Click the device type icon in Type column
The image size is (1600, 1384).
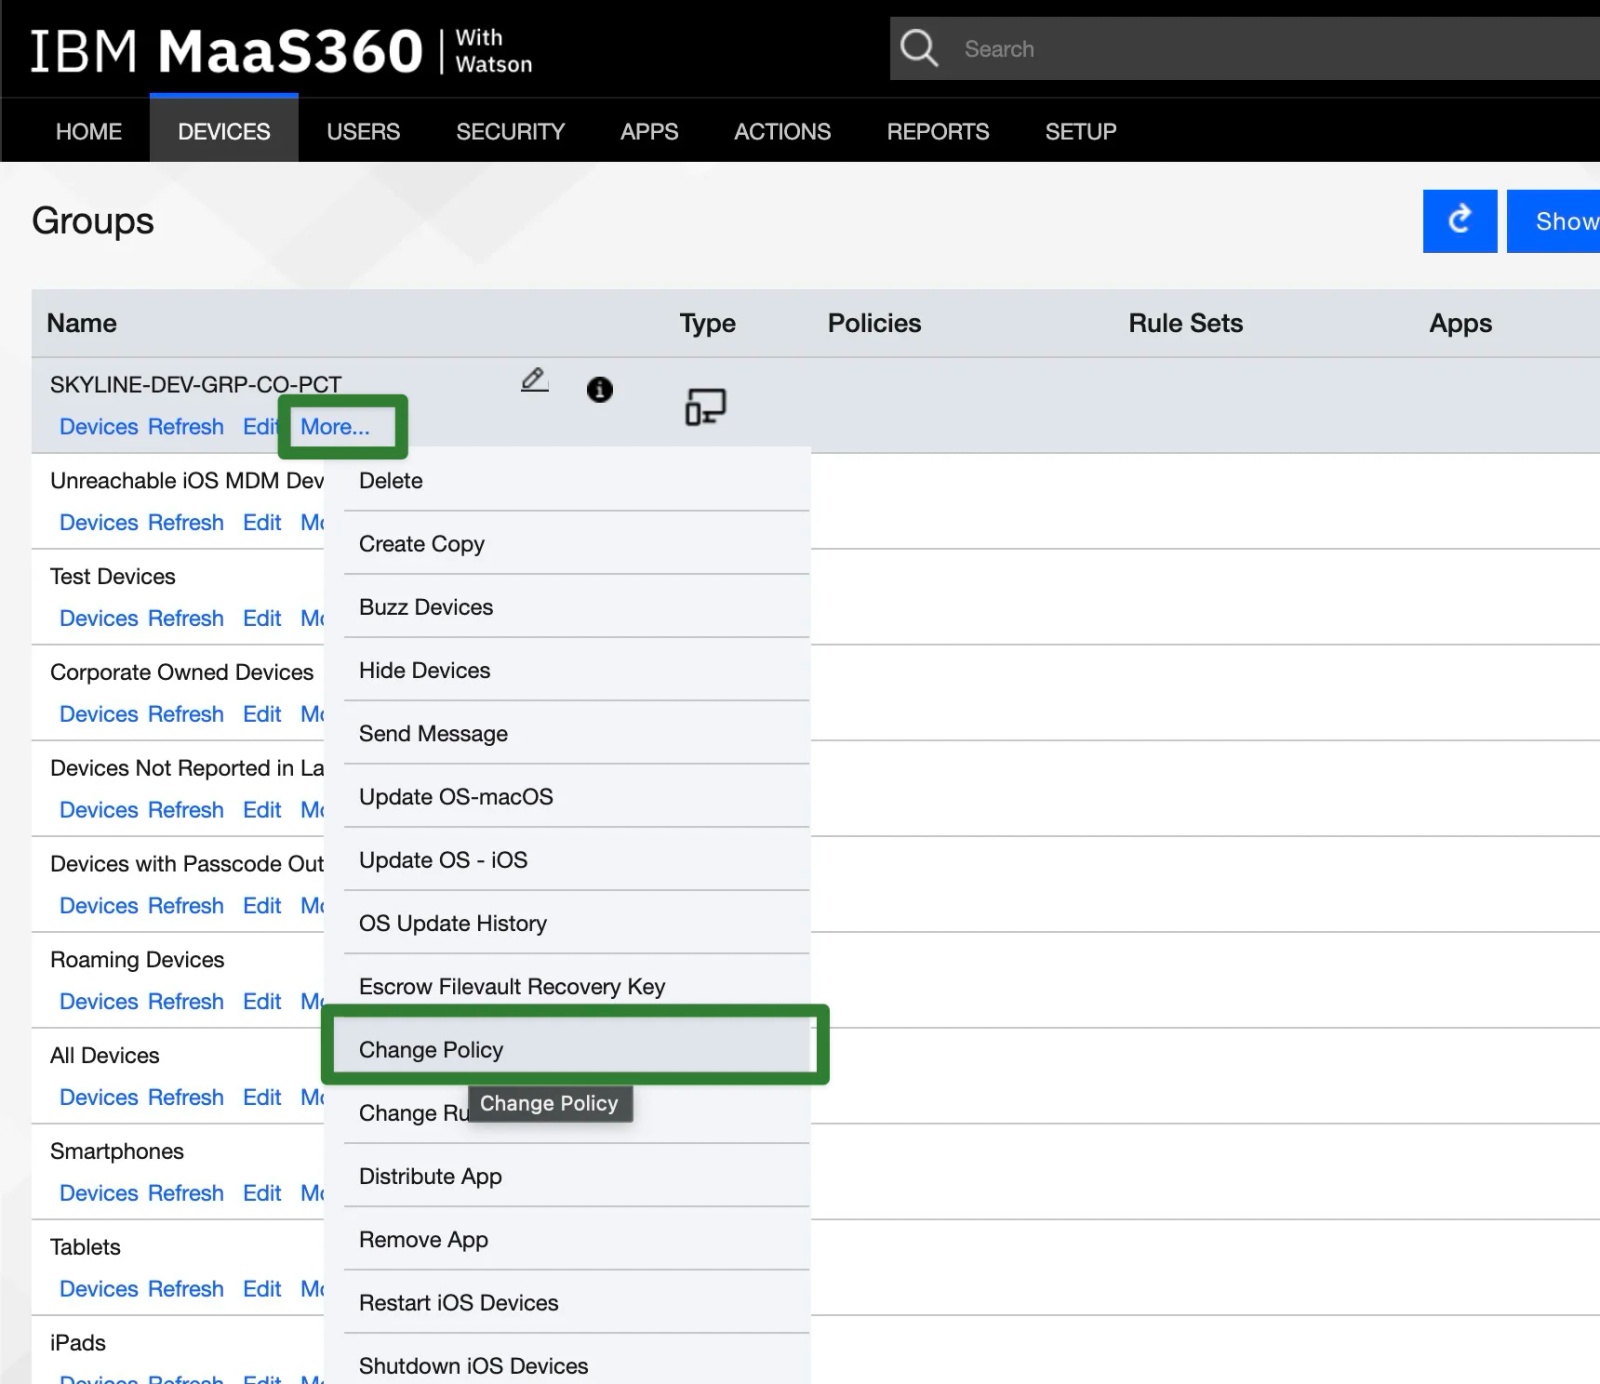coord(705,407)
